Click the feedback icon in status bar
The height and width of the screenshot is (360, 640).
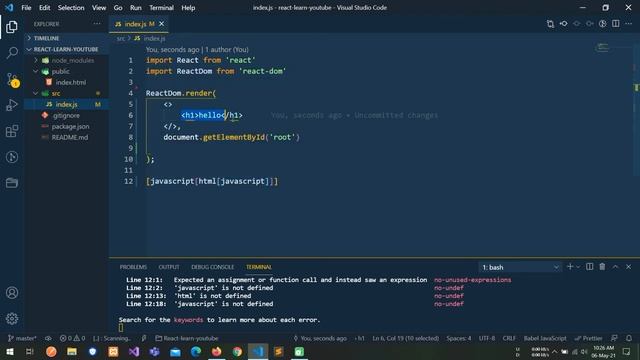pos(614,338)
